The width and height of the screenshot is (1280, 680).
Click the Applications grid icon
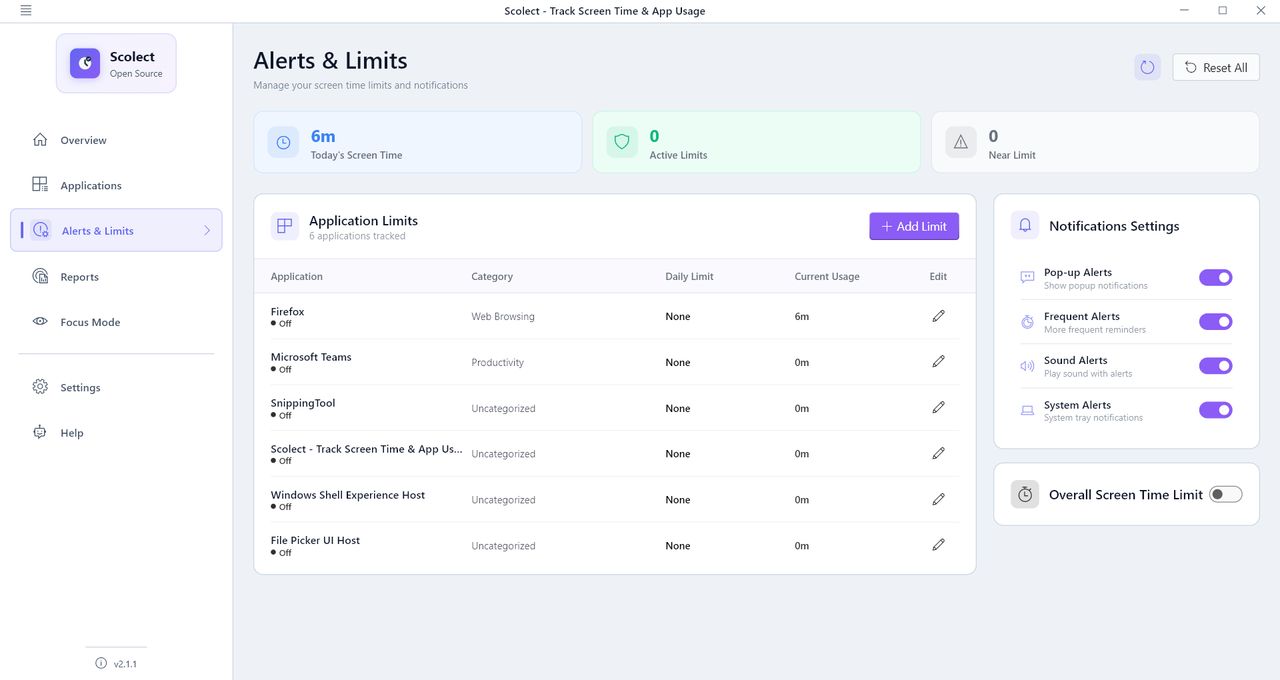click(x=40, y=185)
